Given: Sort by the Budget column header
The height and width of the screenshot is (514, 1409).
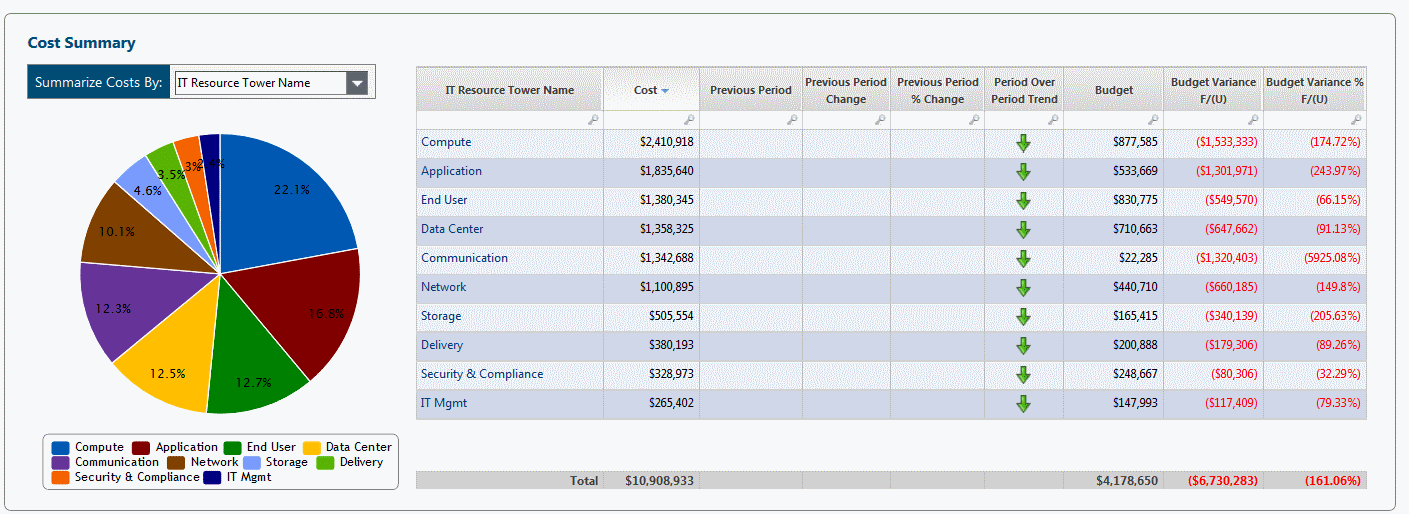Looking at the screenshot, I should point(1114,90).
